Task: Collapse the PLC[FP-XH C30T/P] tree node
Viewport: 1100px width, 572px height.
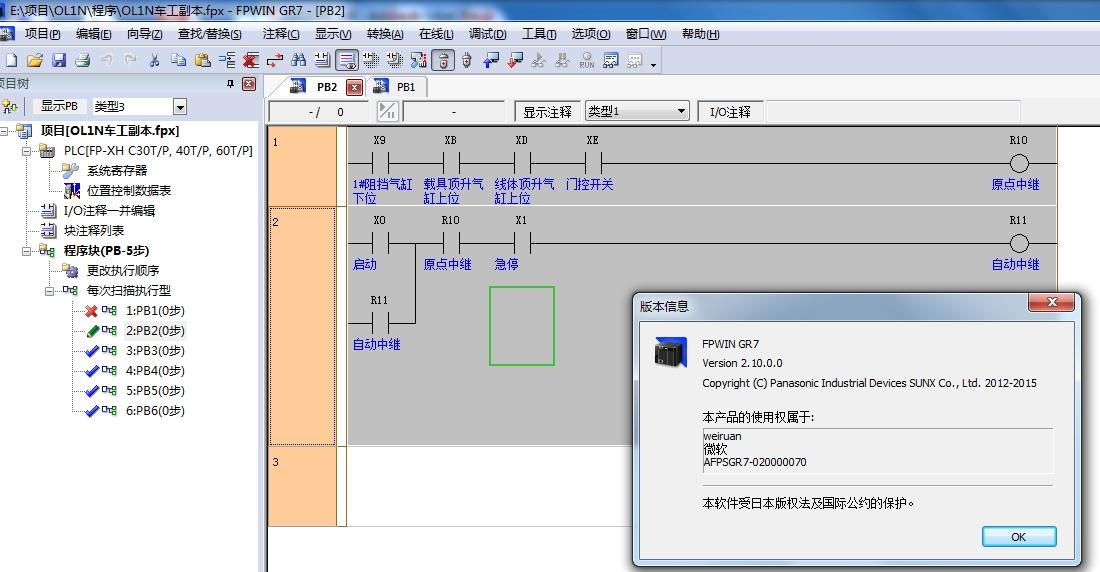Action: [27, 150]
